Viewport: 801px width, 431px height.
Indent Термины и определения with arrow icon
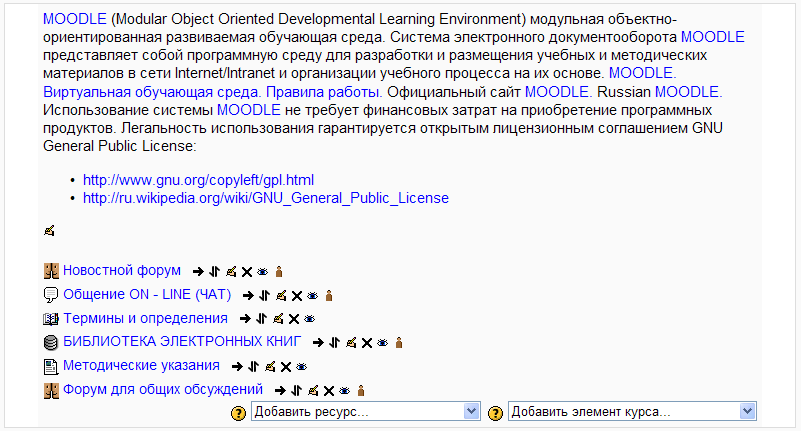245,319
